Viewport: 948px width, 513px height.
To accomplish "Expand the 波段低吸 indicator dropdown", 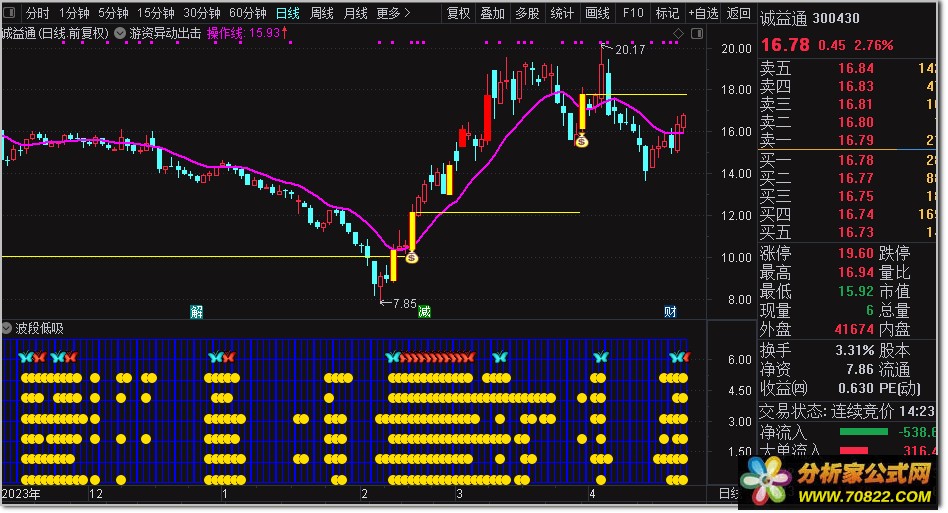I will (7, 328).
